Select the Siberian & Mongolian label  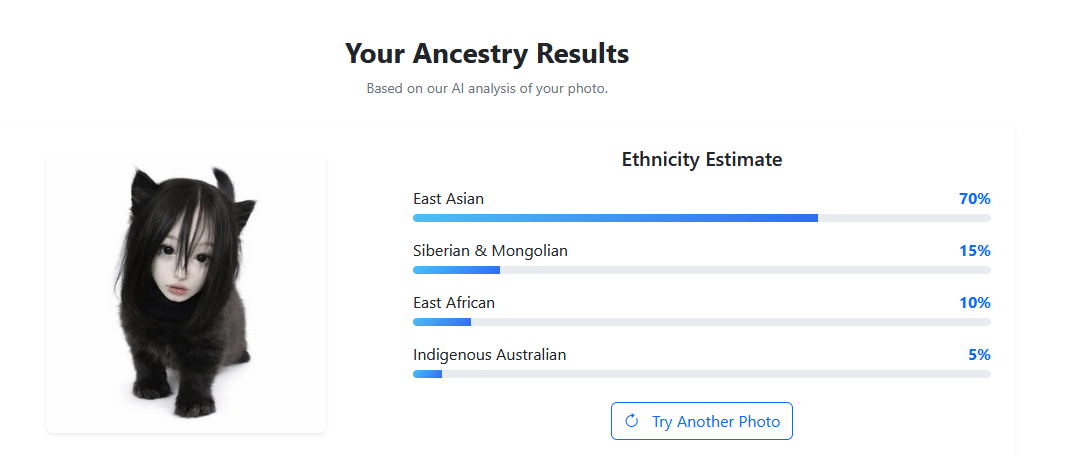pyautogui.click(x=490, y=251)
